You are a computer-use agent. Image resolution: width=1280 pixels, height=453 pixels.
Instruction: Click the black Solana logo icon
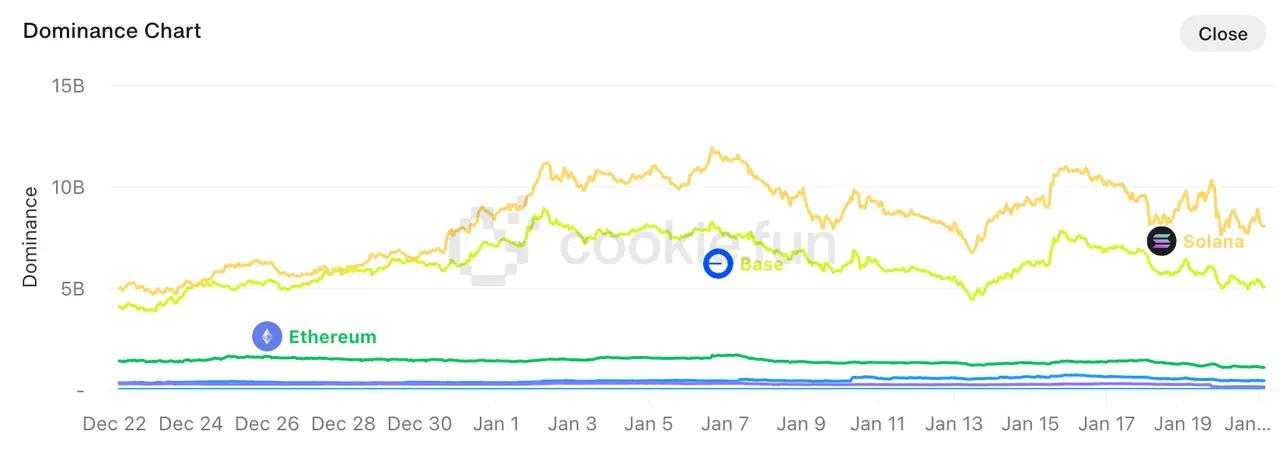pos(1161,241)
